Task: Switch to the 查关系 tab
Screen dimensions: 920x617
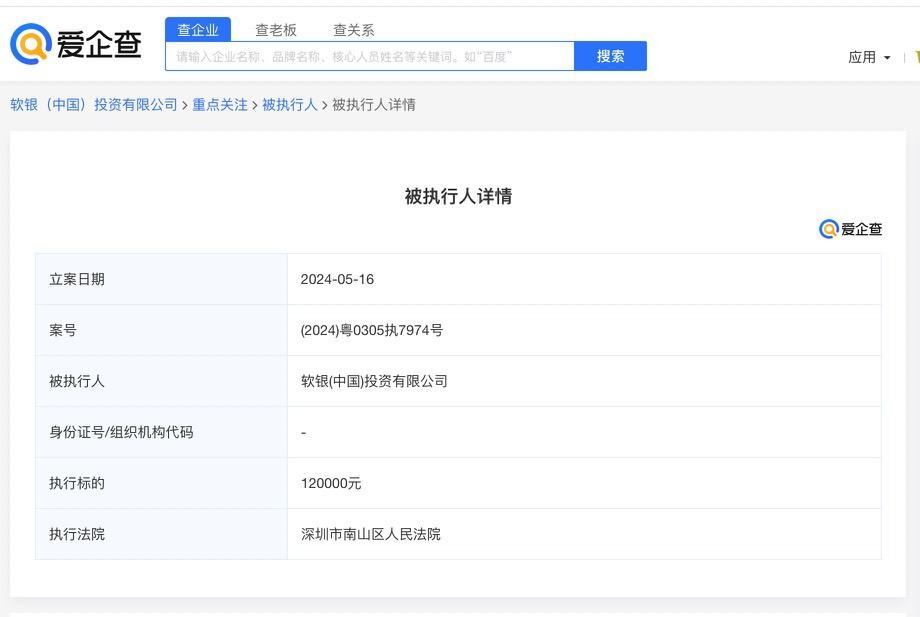Action: [x=354, y=30]
